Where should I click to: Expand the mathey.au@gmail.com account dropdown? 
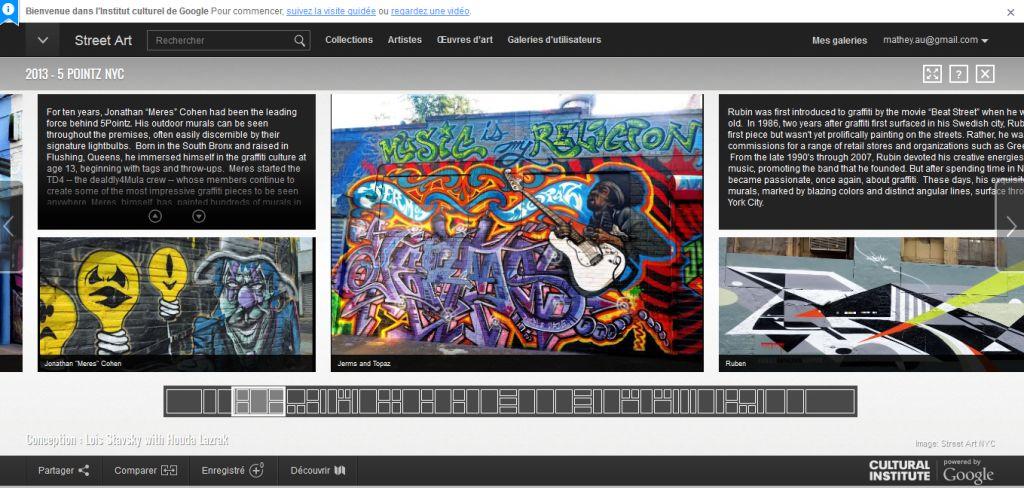(935, 40)
